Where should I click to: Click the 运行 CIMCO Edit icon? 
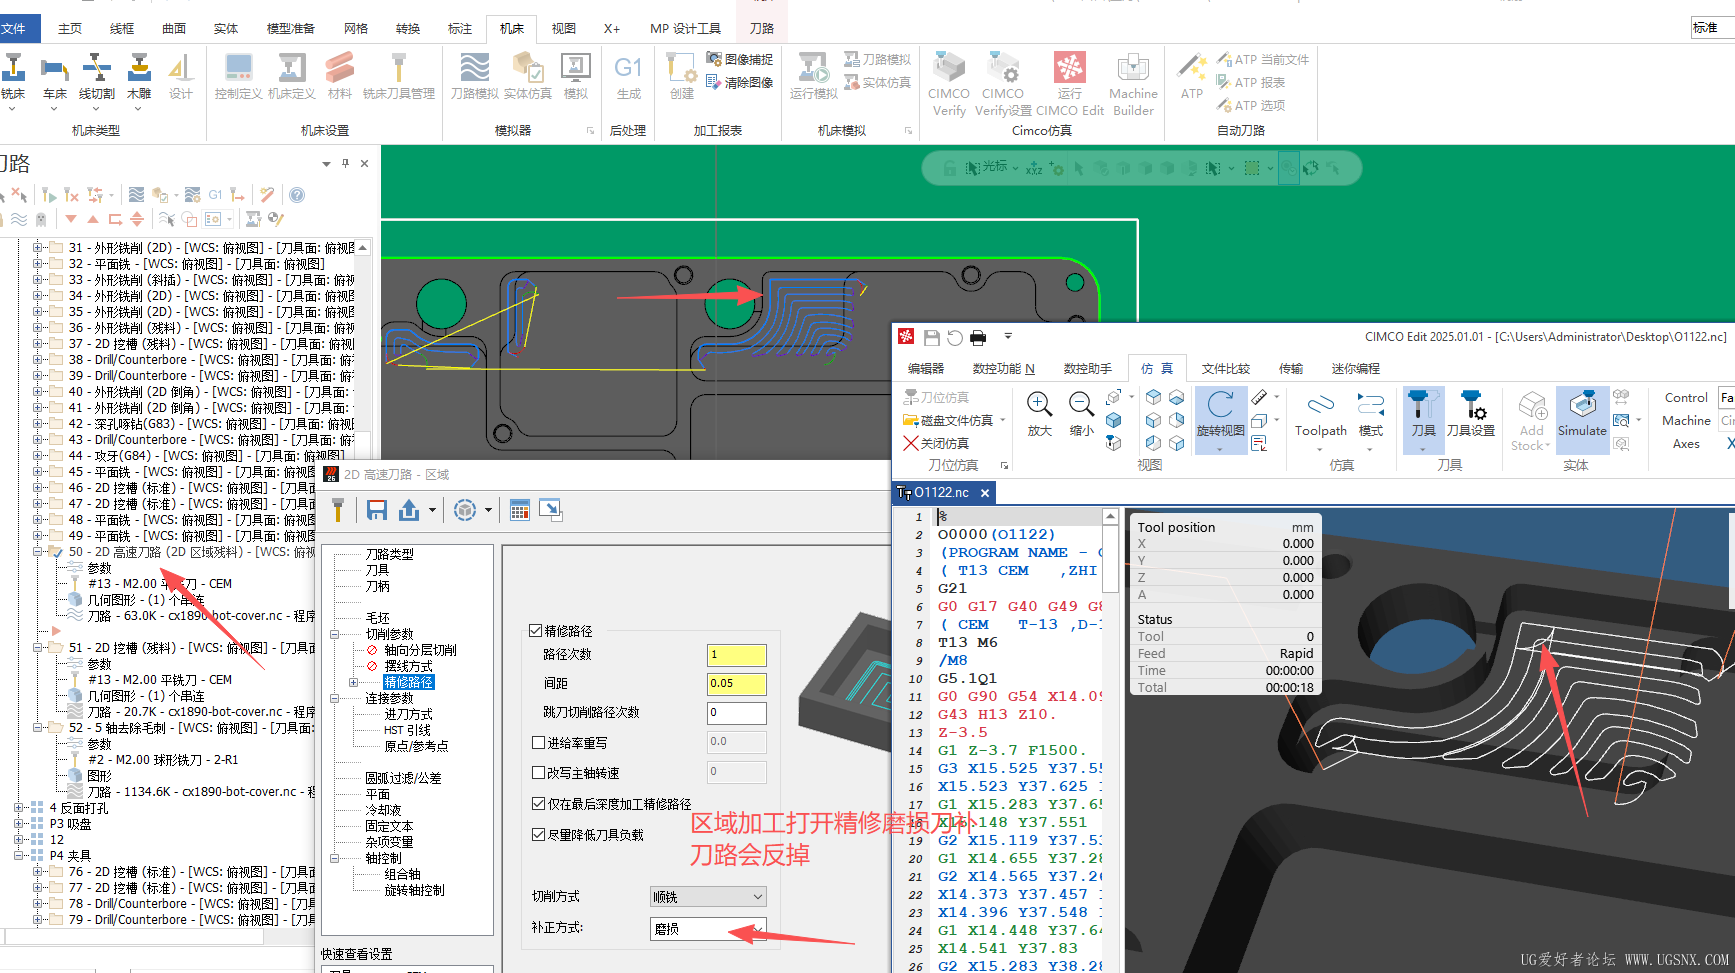pyautogui.click(x=1070, y=85)
